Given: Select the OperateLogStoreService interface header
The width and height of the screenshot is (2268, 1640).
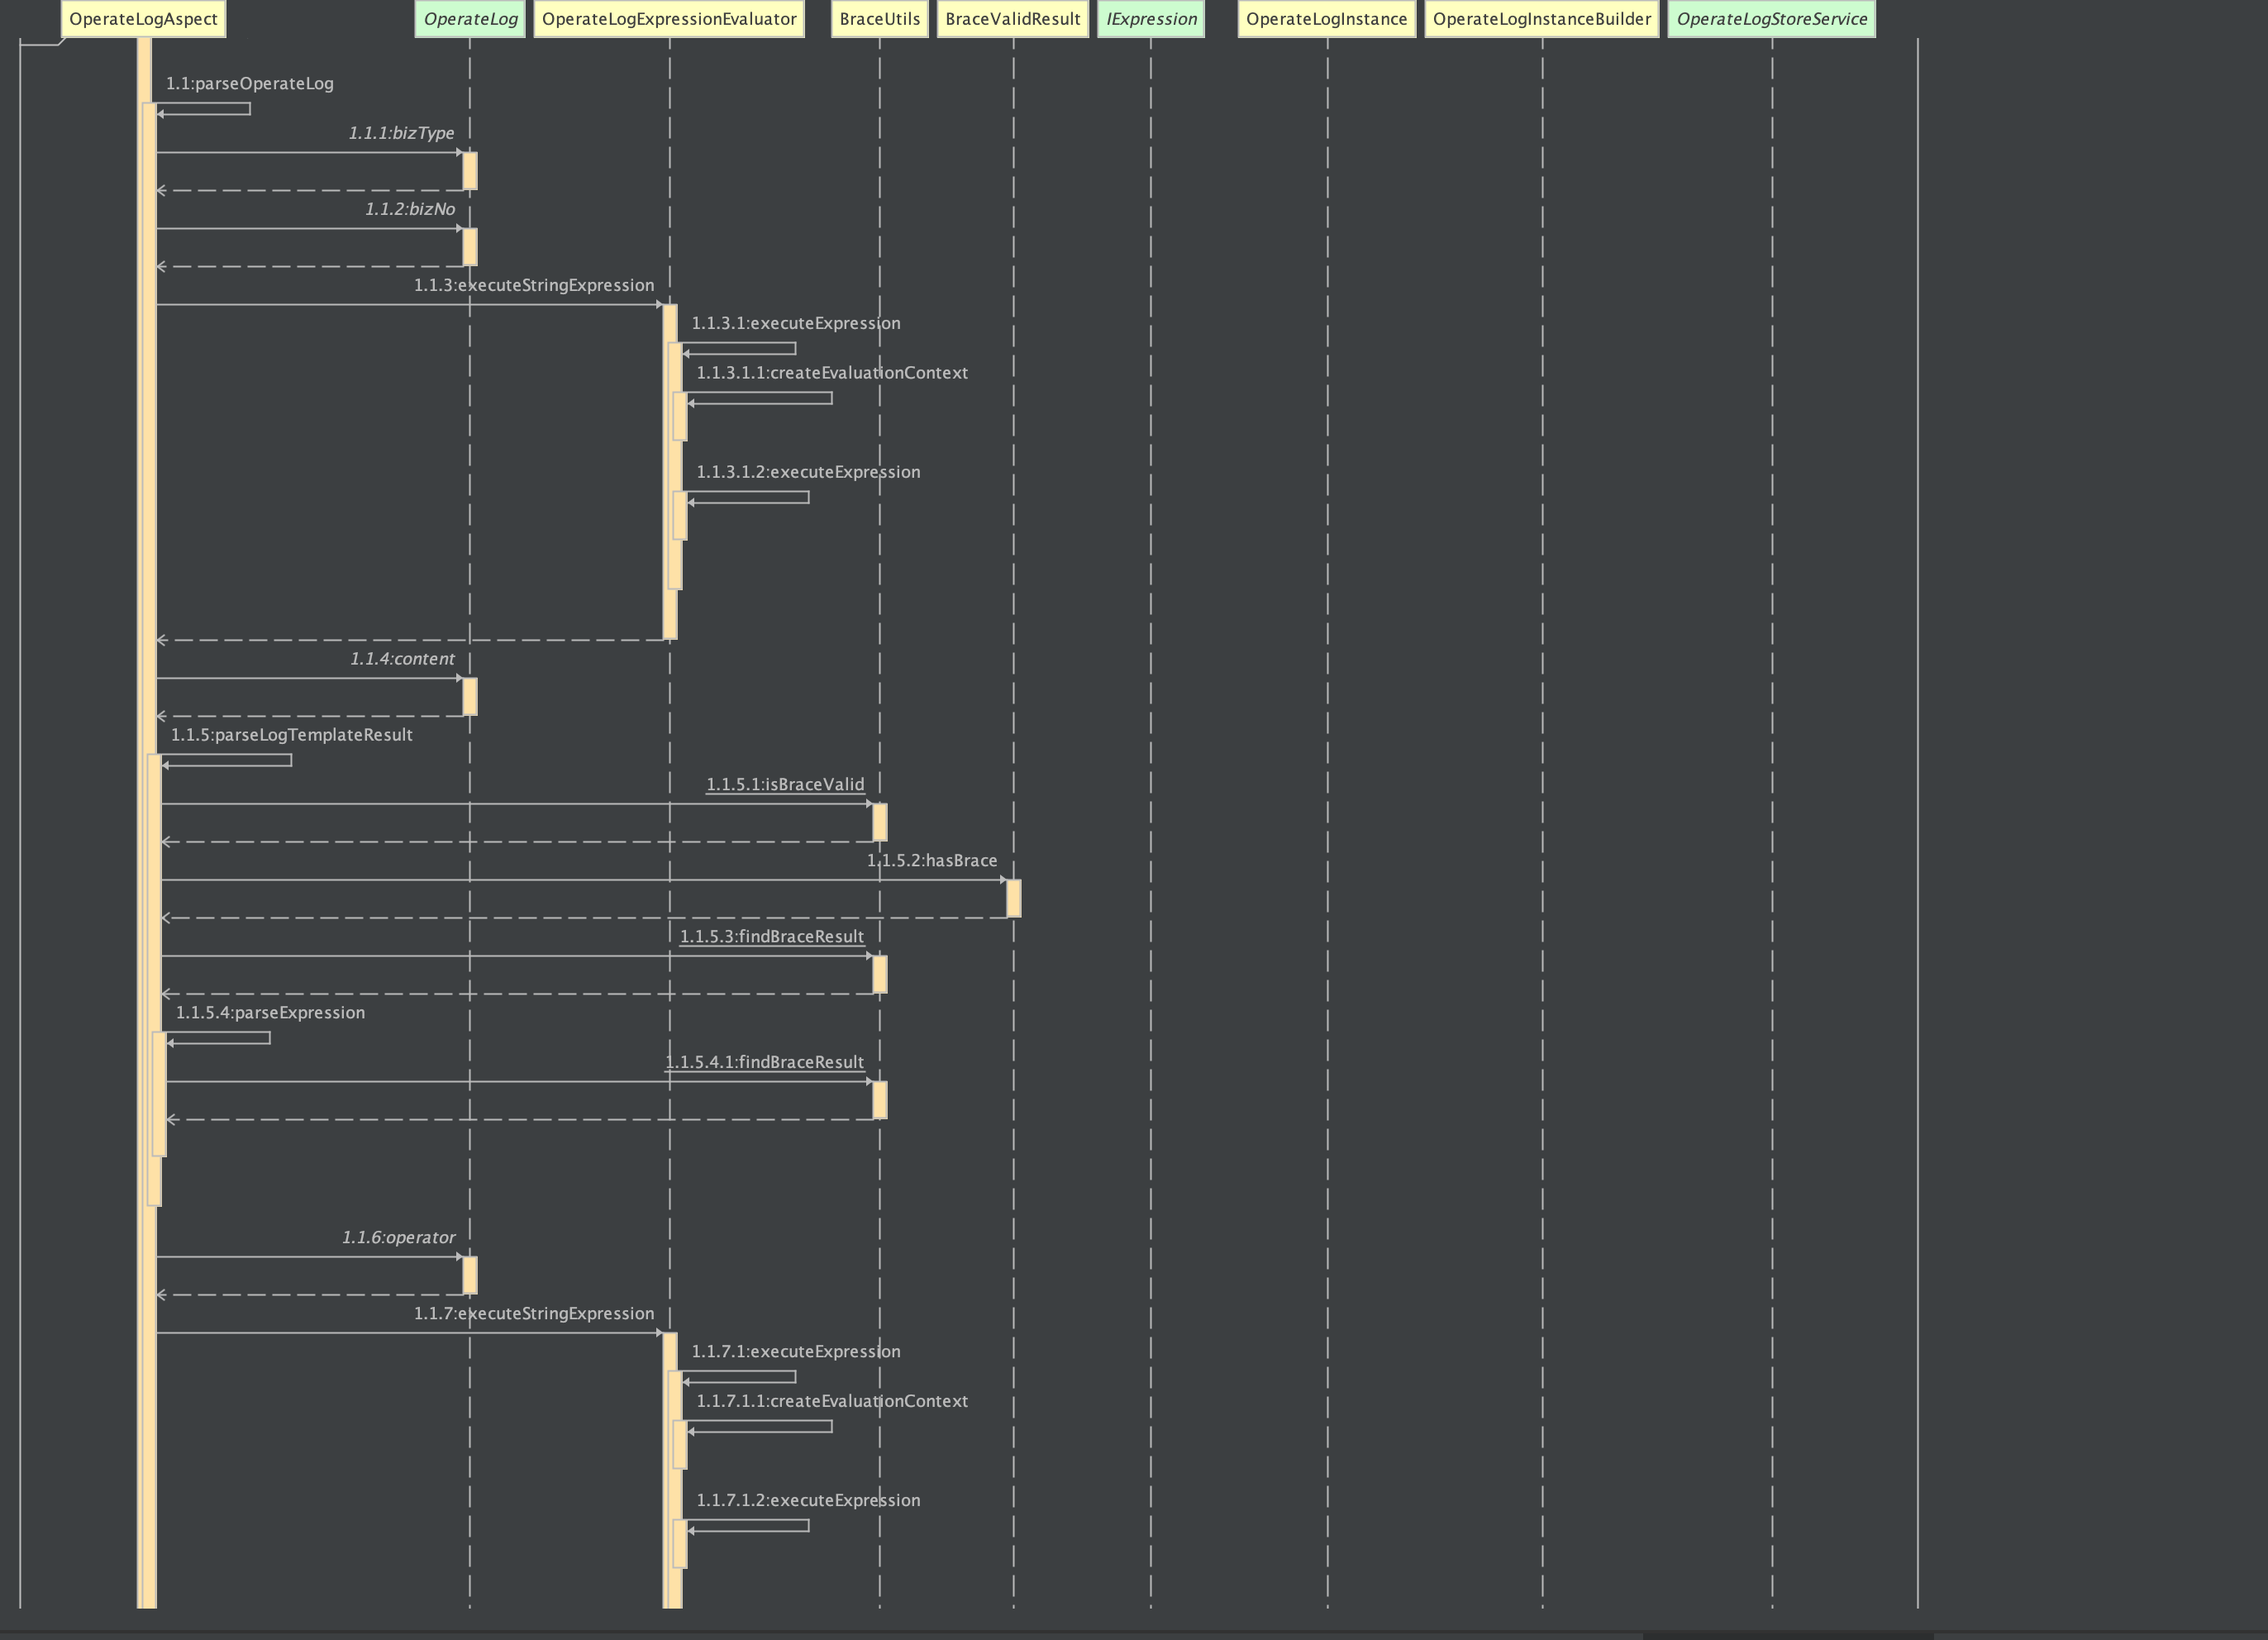Looking at the screenshot, I should pos(1771,19).
